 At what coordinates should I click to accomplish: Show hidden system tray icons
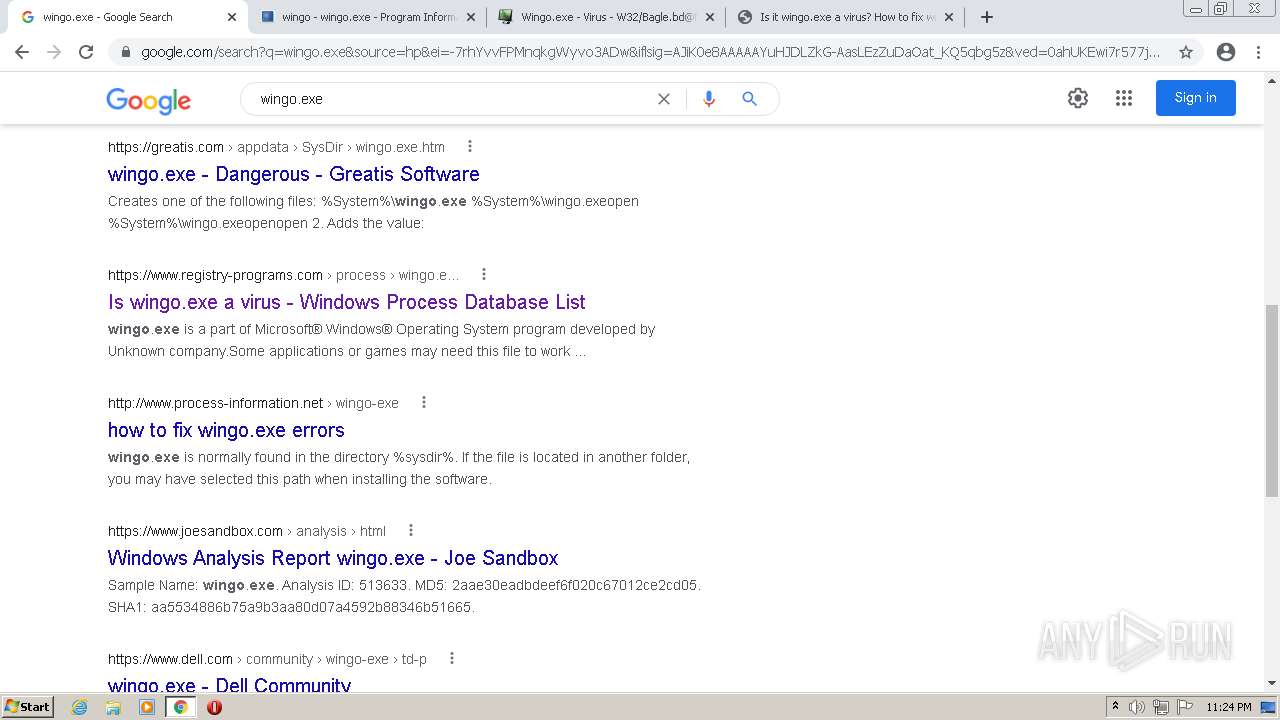coord(1115,707)
